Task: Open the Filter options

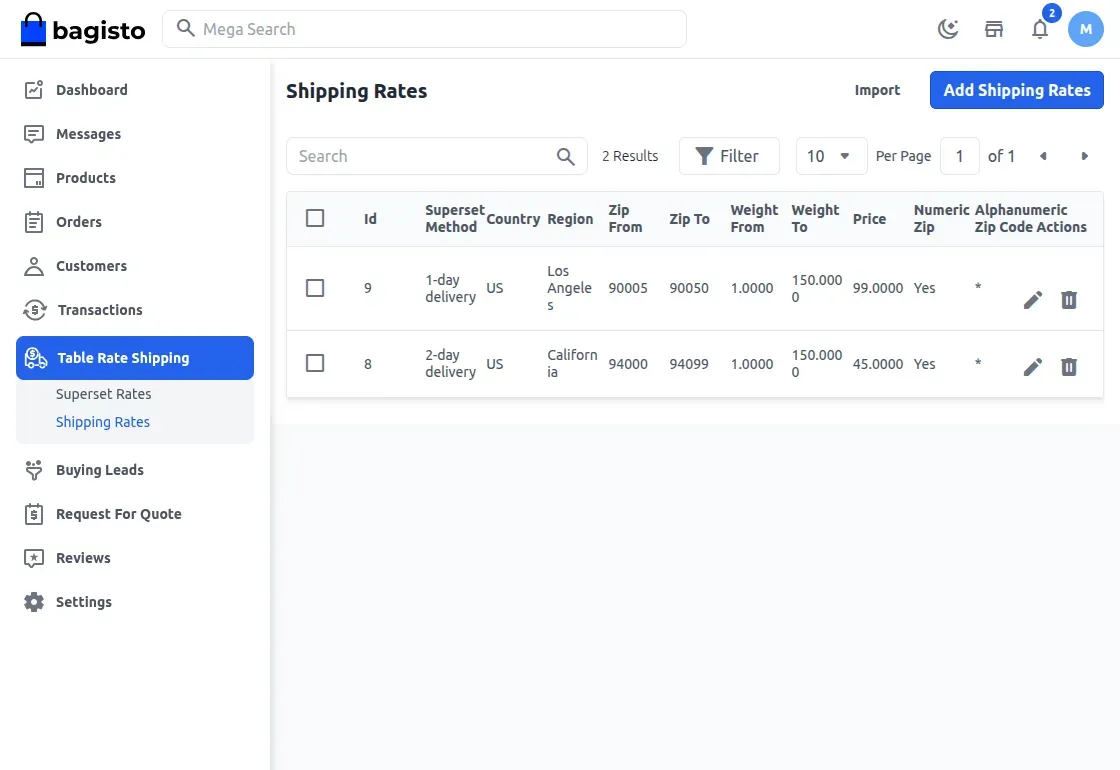Action: click(729, 156)
